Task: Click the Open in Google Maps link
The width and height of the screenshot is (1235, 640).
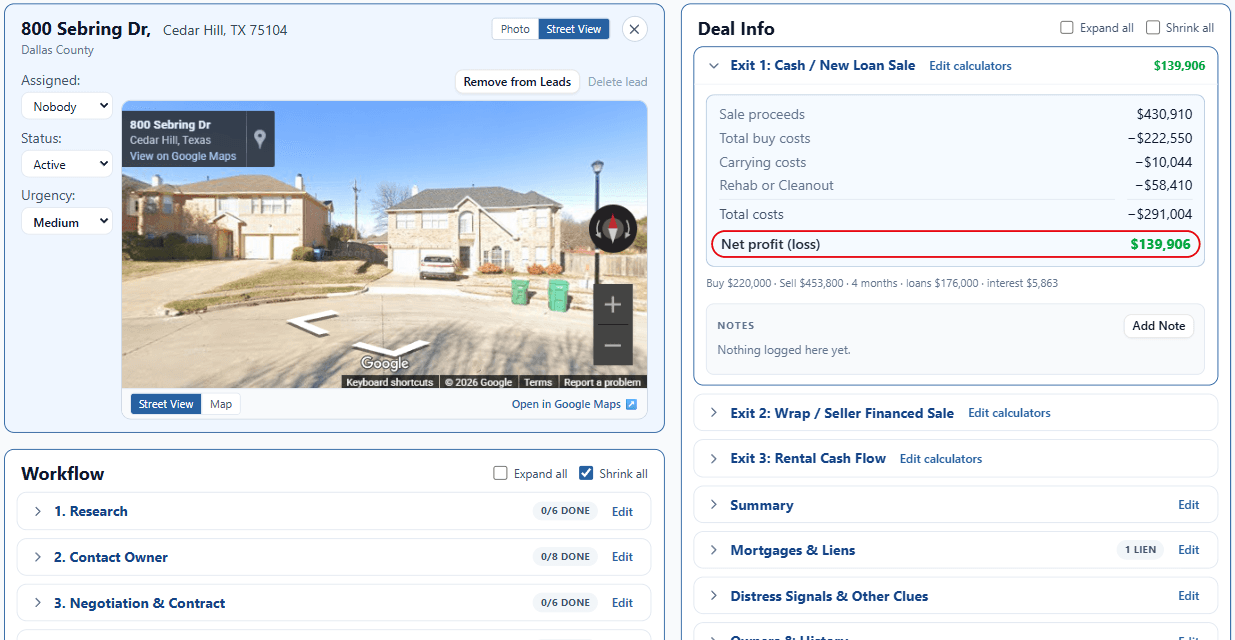Action: pyautogui.click(x=566, y=404)
